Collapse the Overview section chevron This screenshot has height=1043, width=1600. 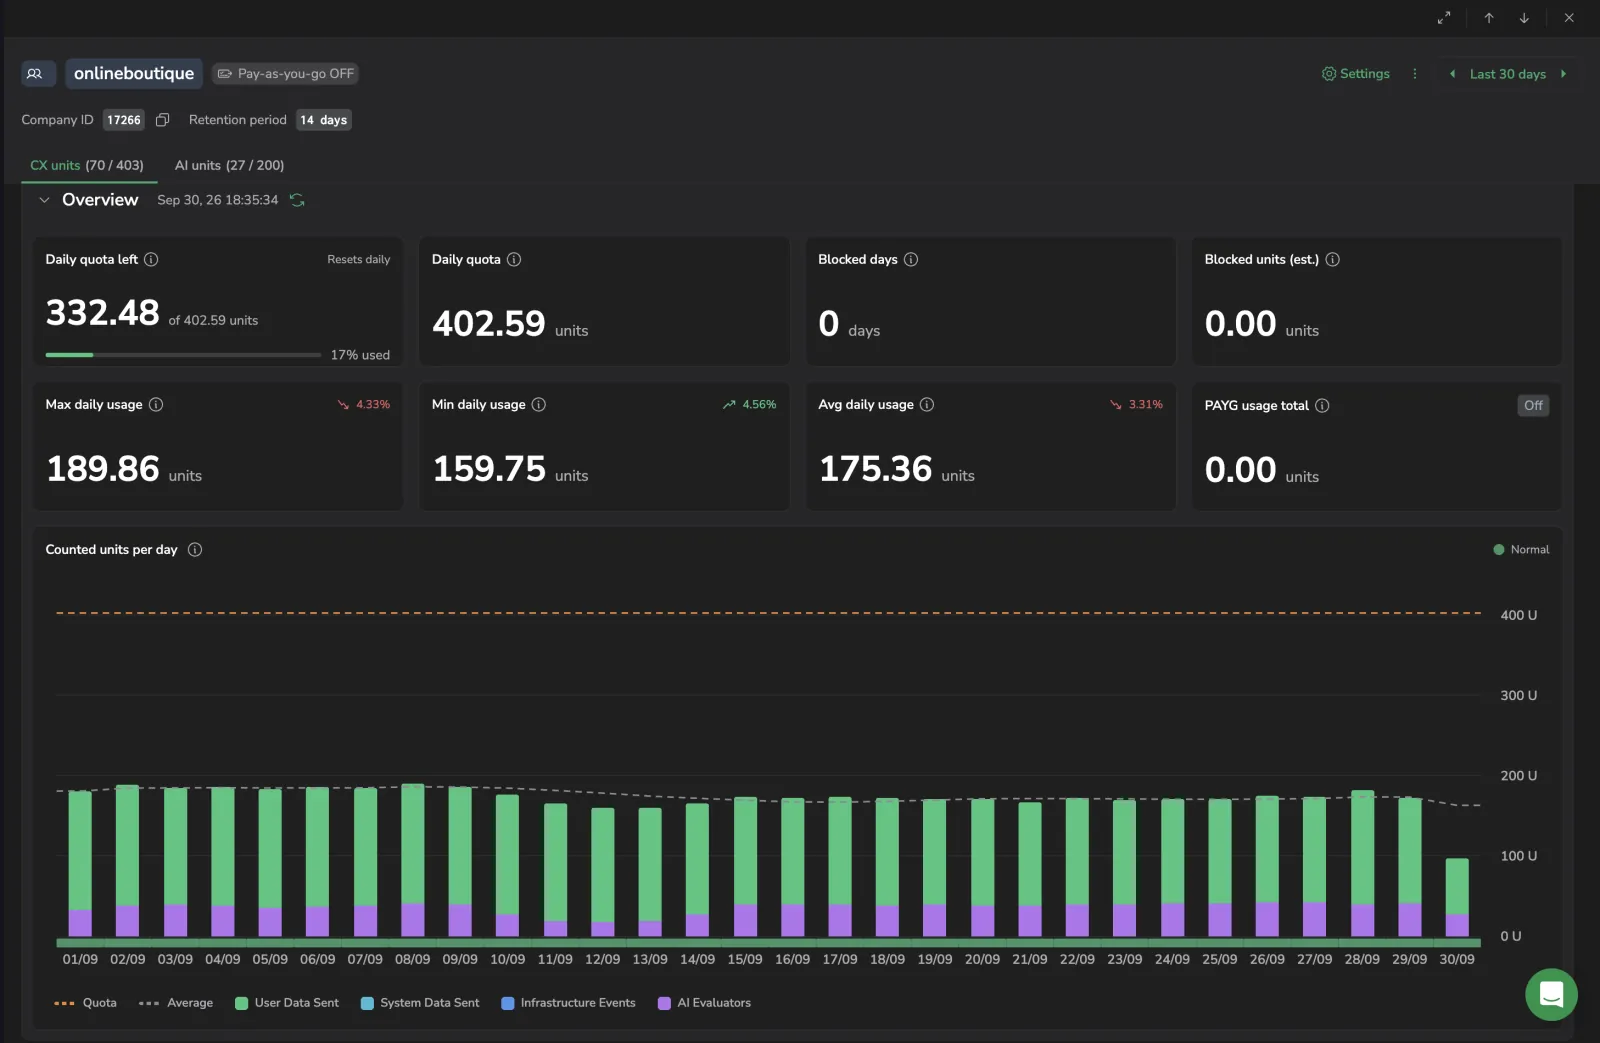[44, 200]
